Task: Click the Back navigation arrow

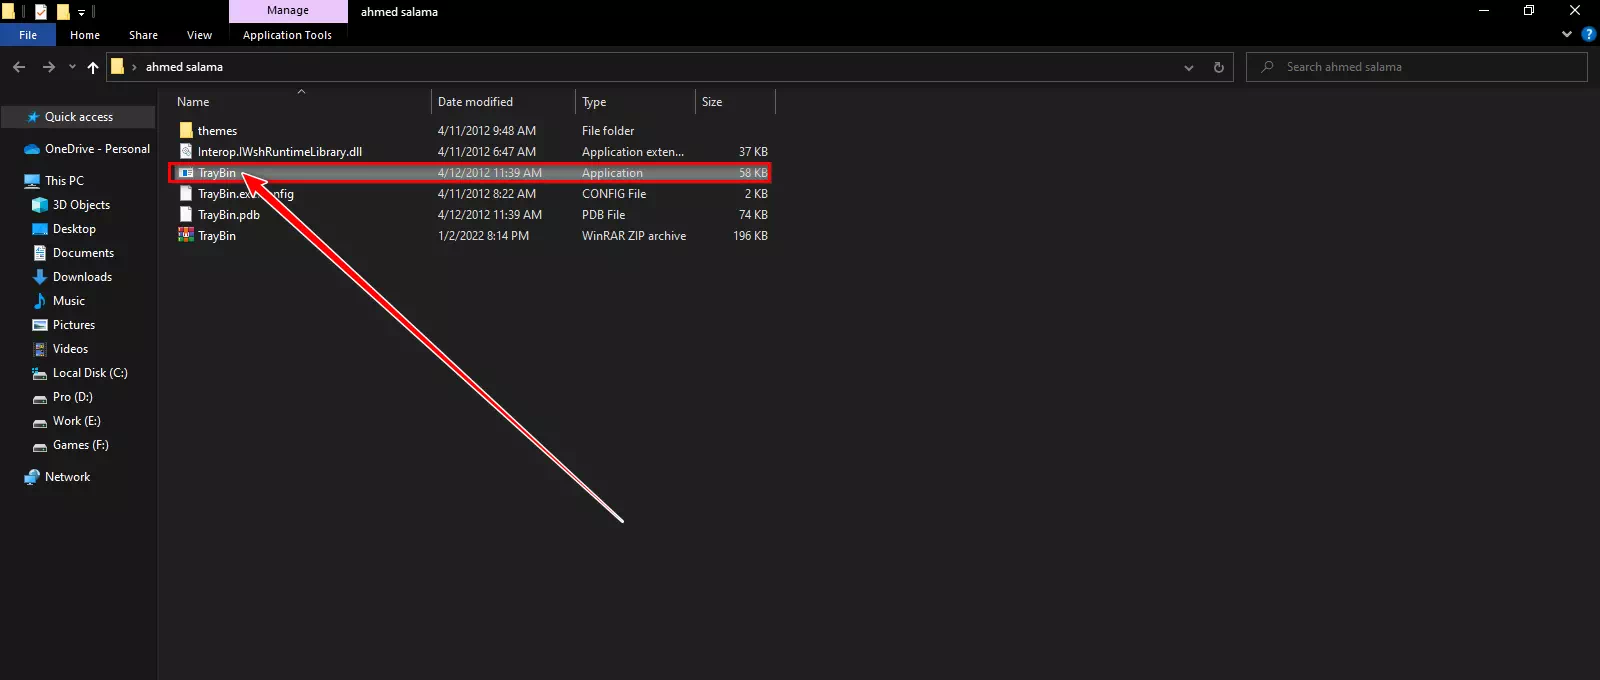Action: [19, 67]
